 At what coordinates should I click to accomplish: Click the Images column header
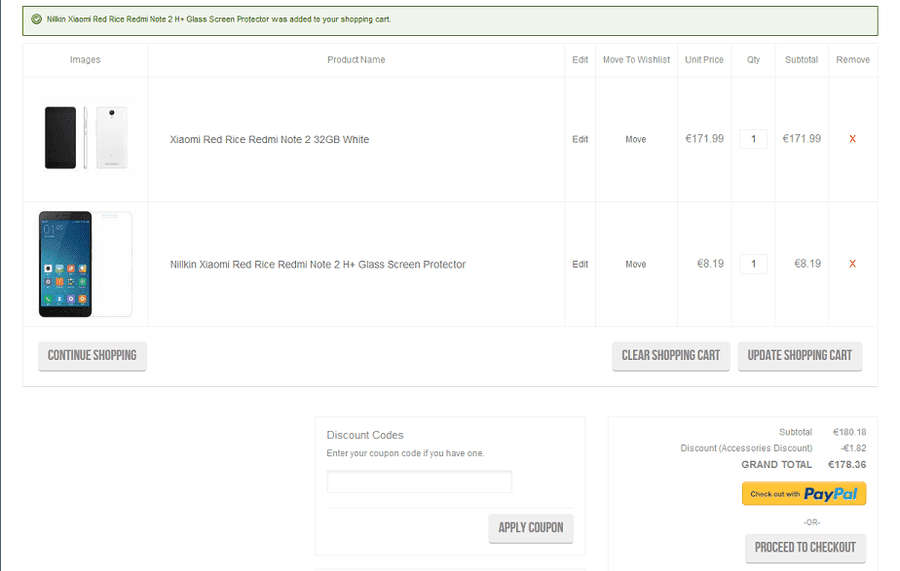tap(85, 60)
